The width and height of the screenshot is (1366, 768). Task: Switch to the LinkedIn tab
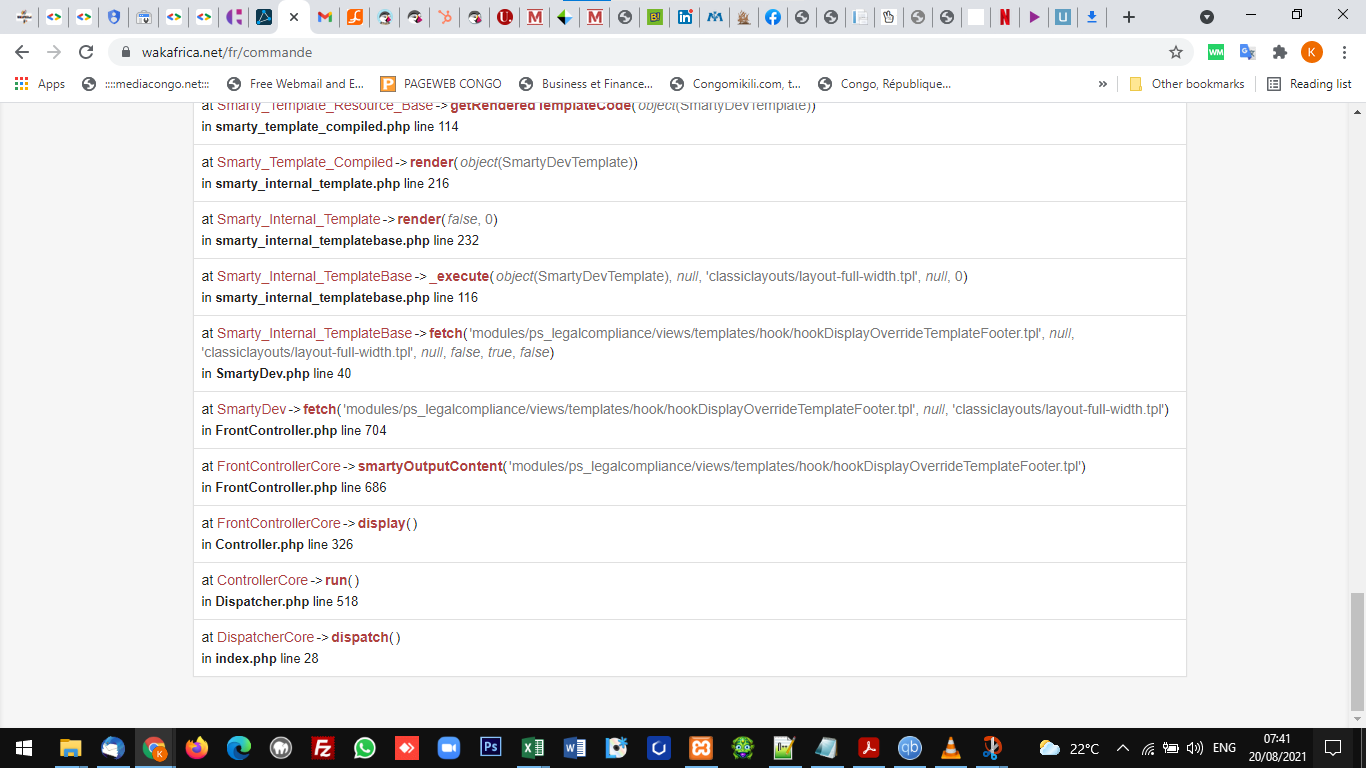click(684, 17)
